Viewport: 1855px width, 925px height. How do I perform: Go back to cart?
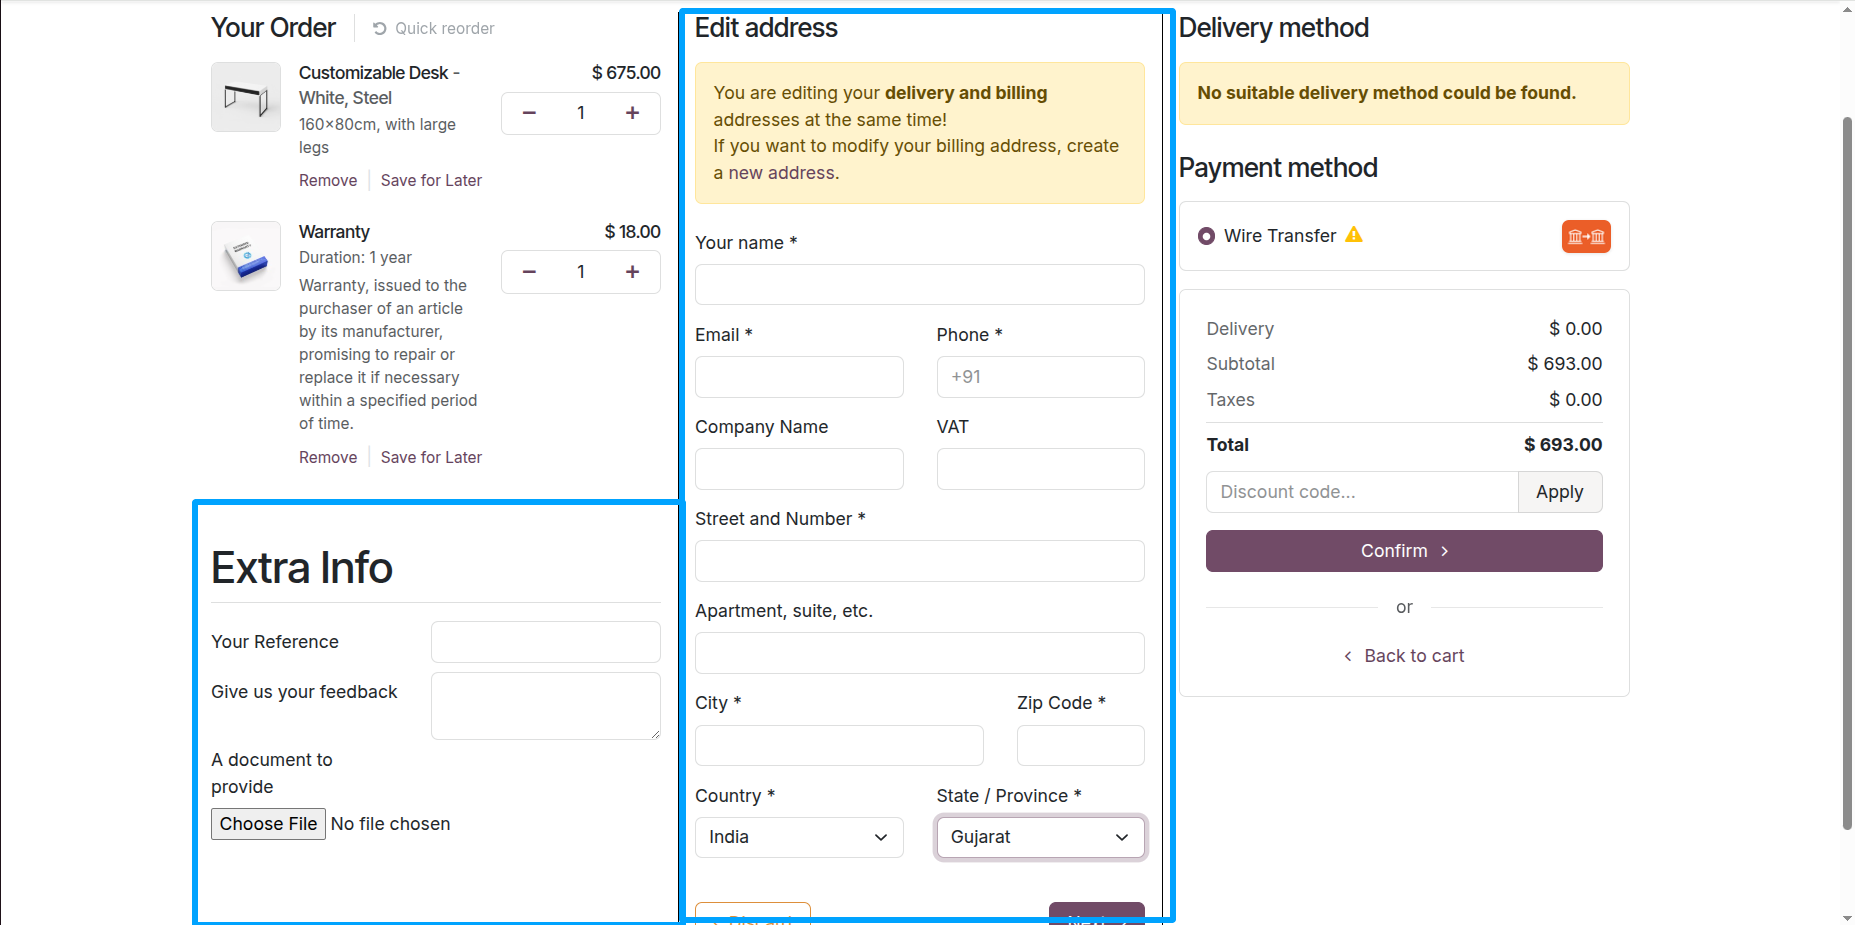pos(1404,656)
